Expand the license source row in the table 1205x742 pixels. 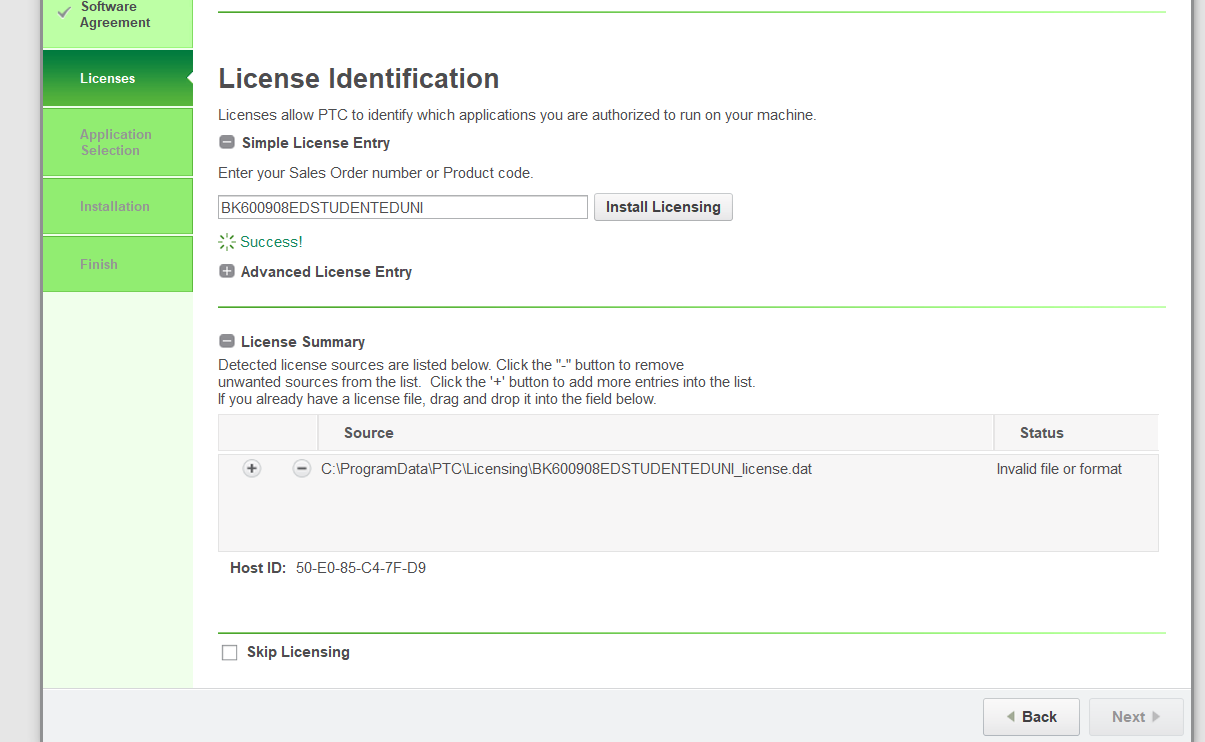click(x=251, y=468)
